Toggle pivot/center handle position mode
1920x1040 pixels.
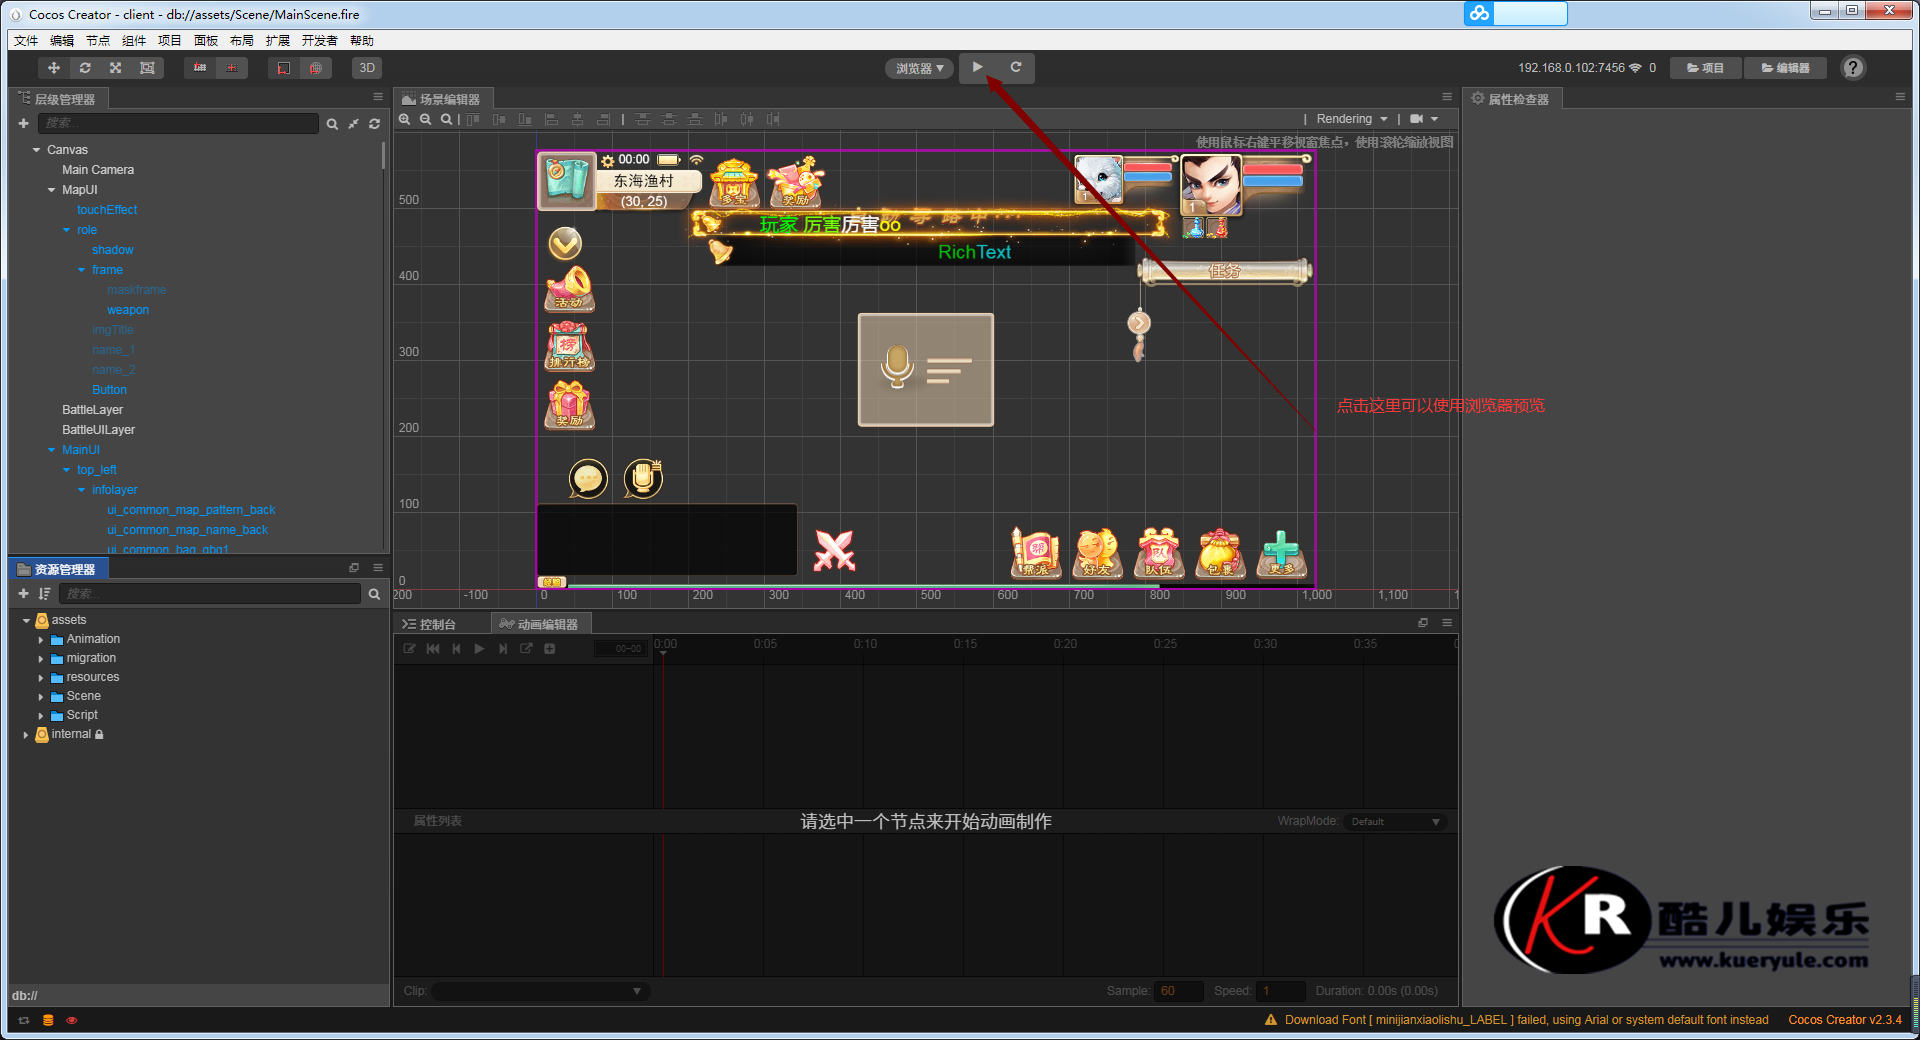pyautogui.click(x=200, y=68)
